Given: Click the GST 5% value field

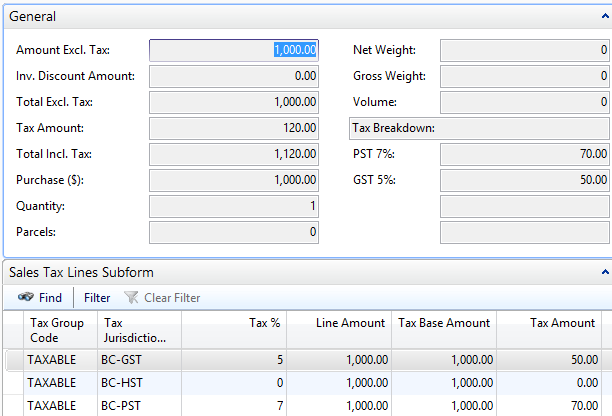Looking at the screenshot, I should (525, 180).
